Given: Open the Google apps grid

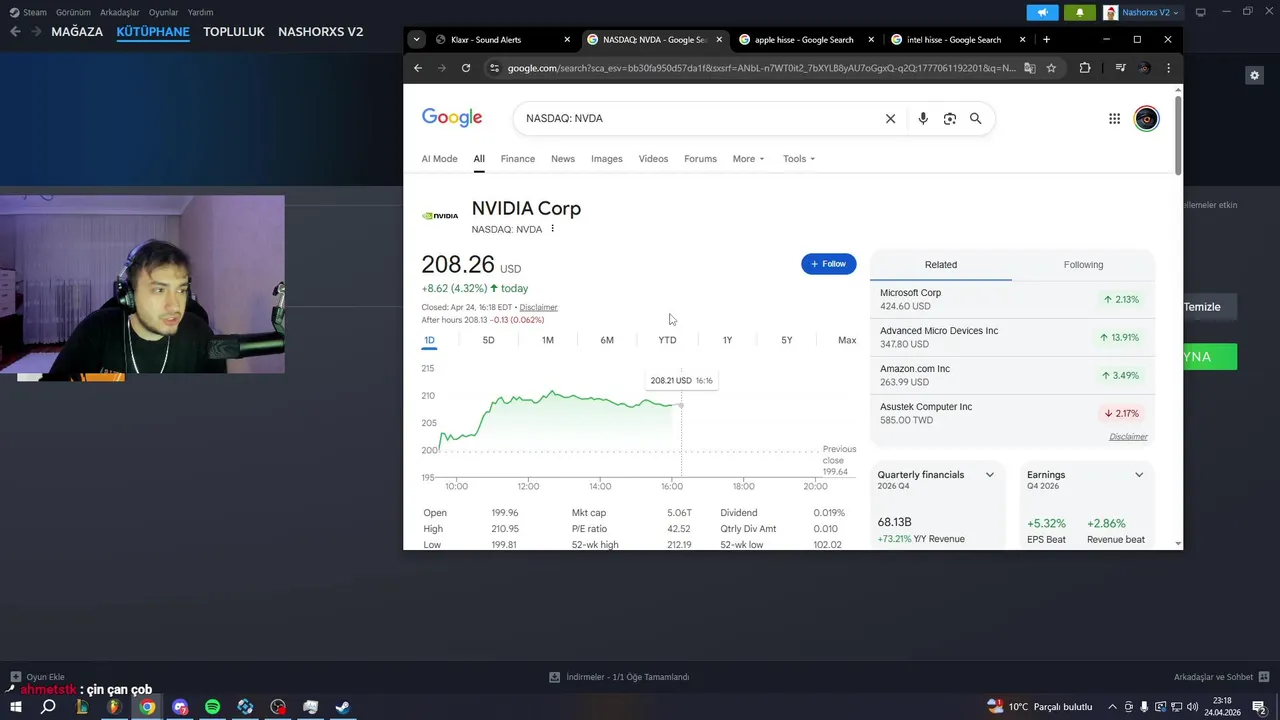Looking at the screenshot, I should coord(1115,118).
